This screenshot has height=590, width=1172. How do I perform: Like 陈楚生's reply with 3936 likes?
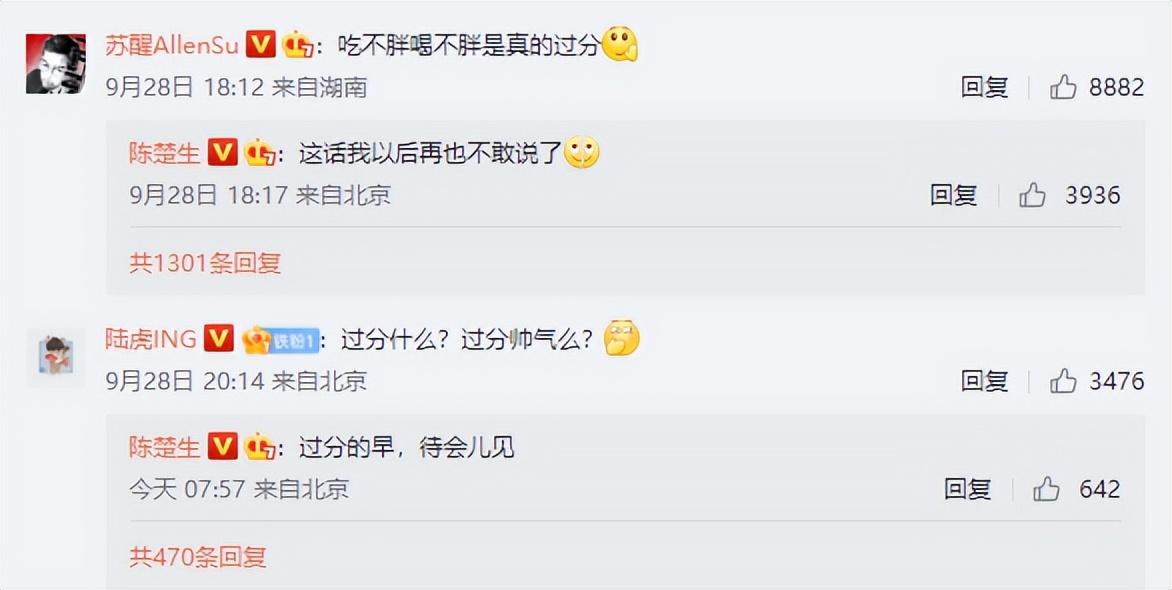click(x=1032, y=195)
